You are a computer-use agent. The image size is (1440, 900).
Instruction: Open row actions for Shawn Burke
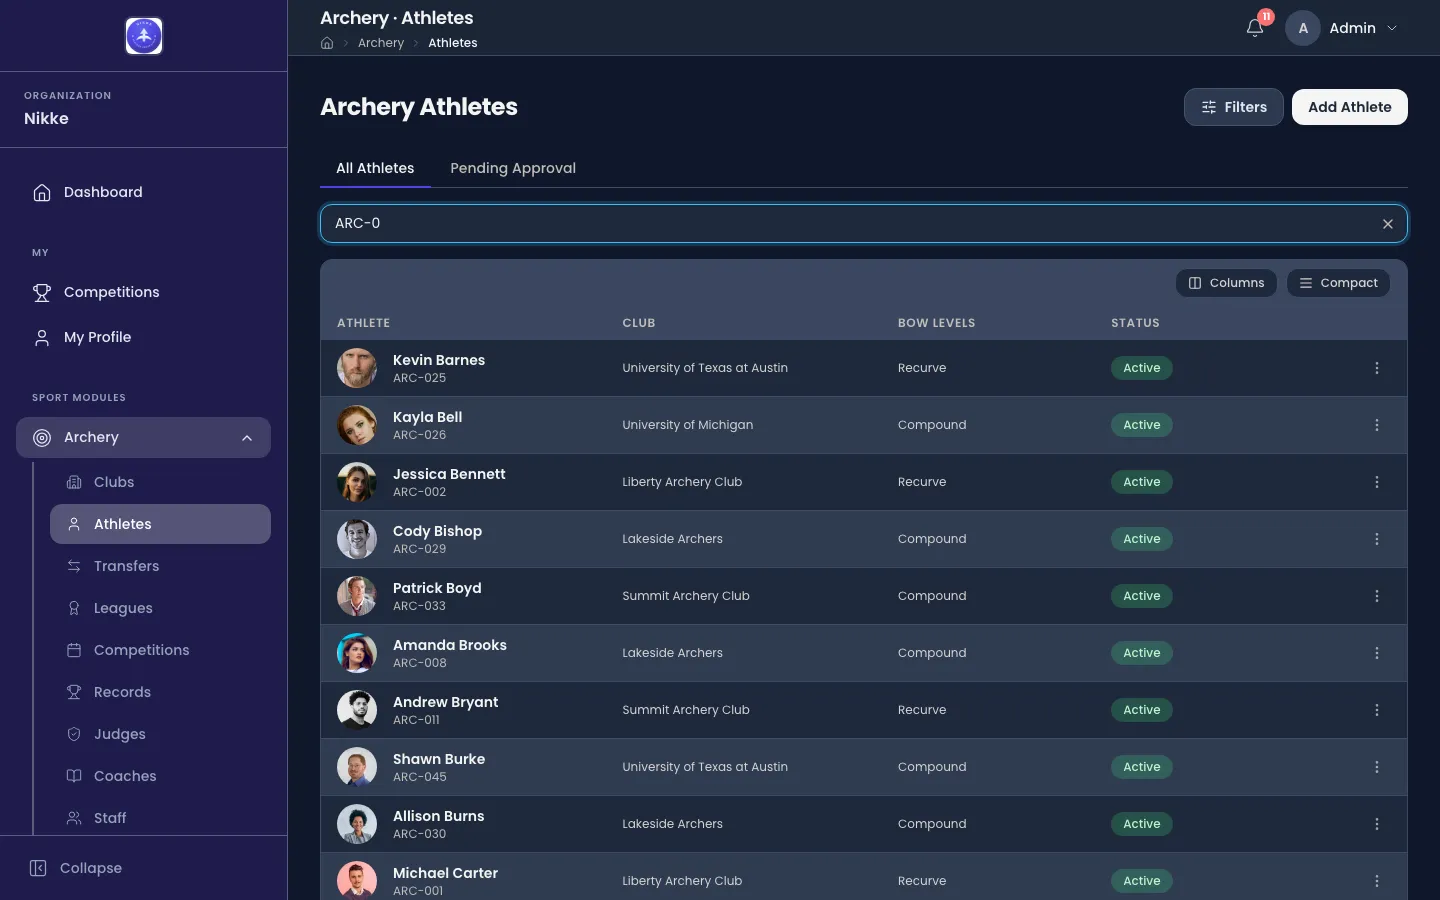[1377, 767]
